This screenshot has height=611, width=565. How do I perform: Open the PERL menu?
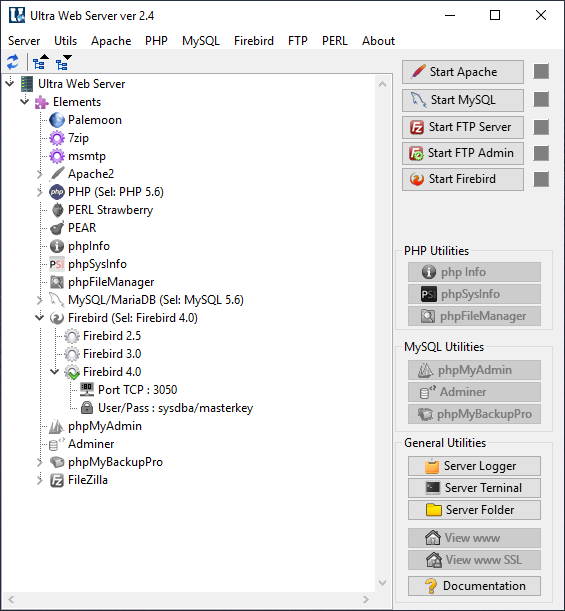[x=335, y=41]
